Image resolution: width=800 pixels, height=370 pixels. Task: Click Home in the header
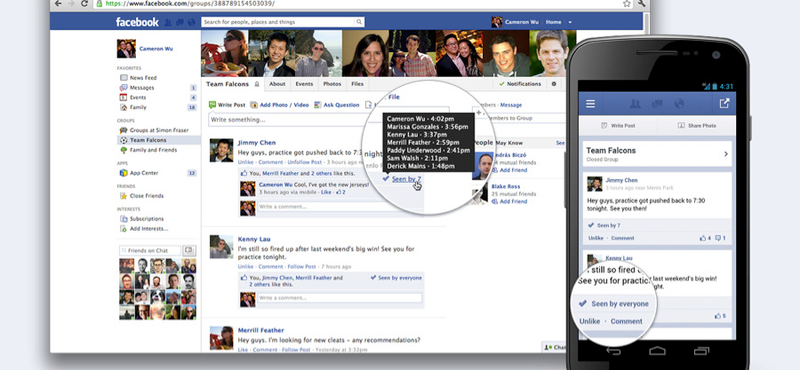point(554,22)
